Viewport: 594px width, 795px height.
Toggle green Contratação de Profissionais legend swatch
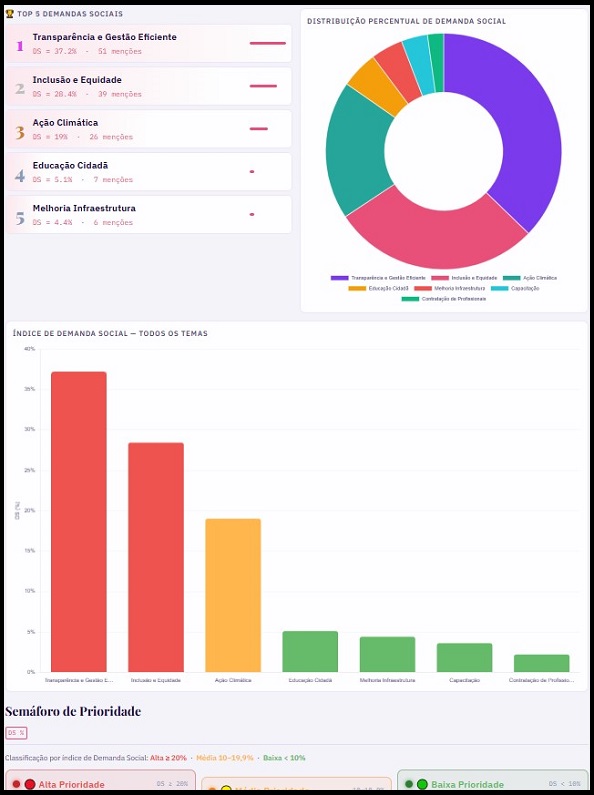point(410,299)
